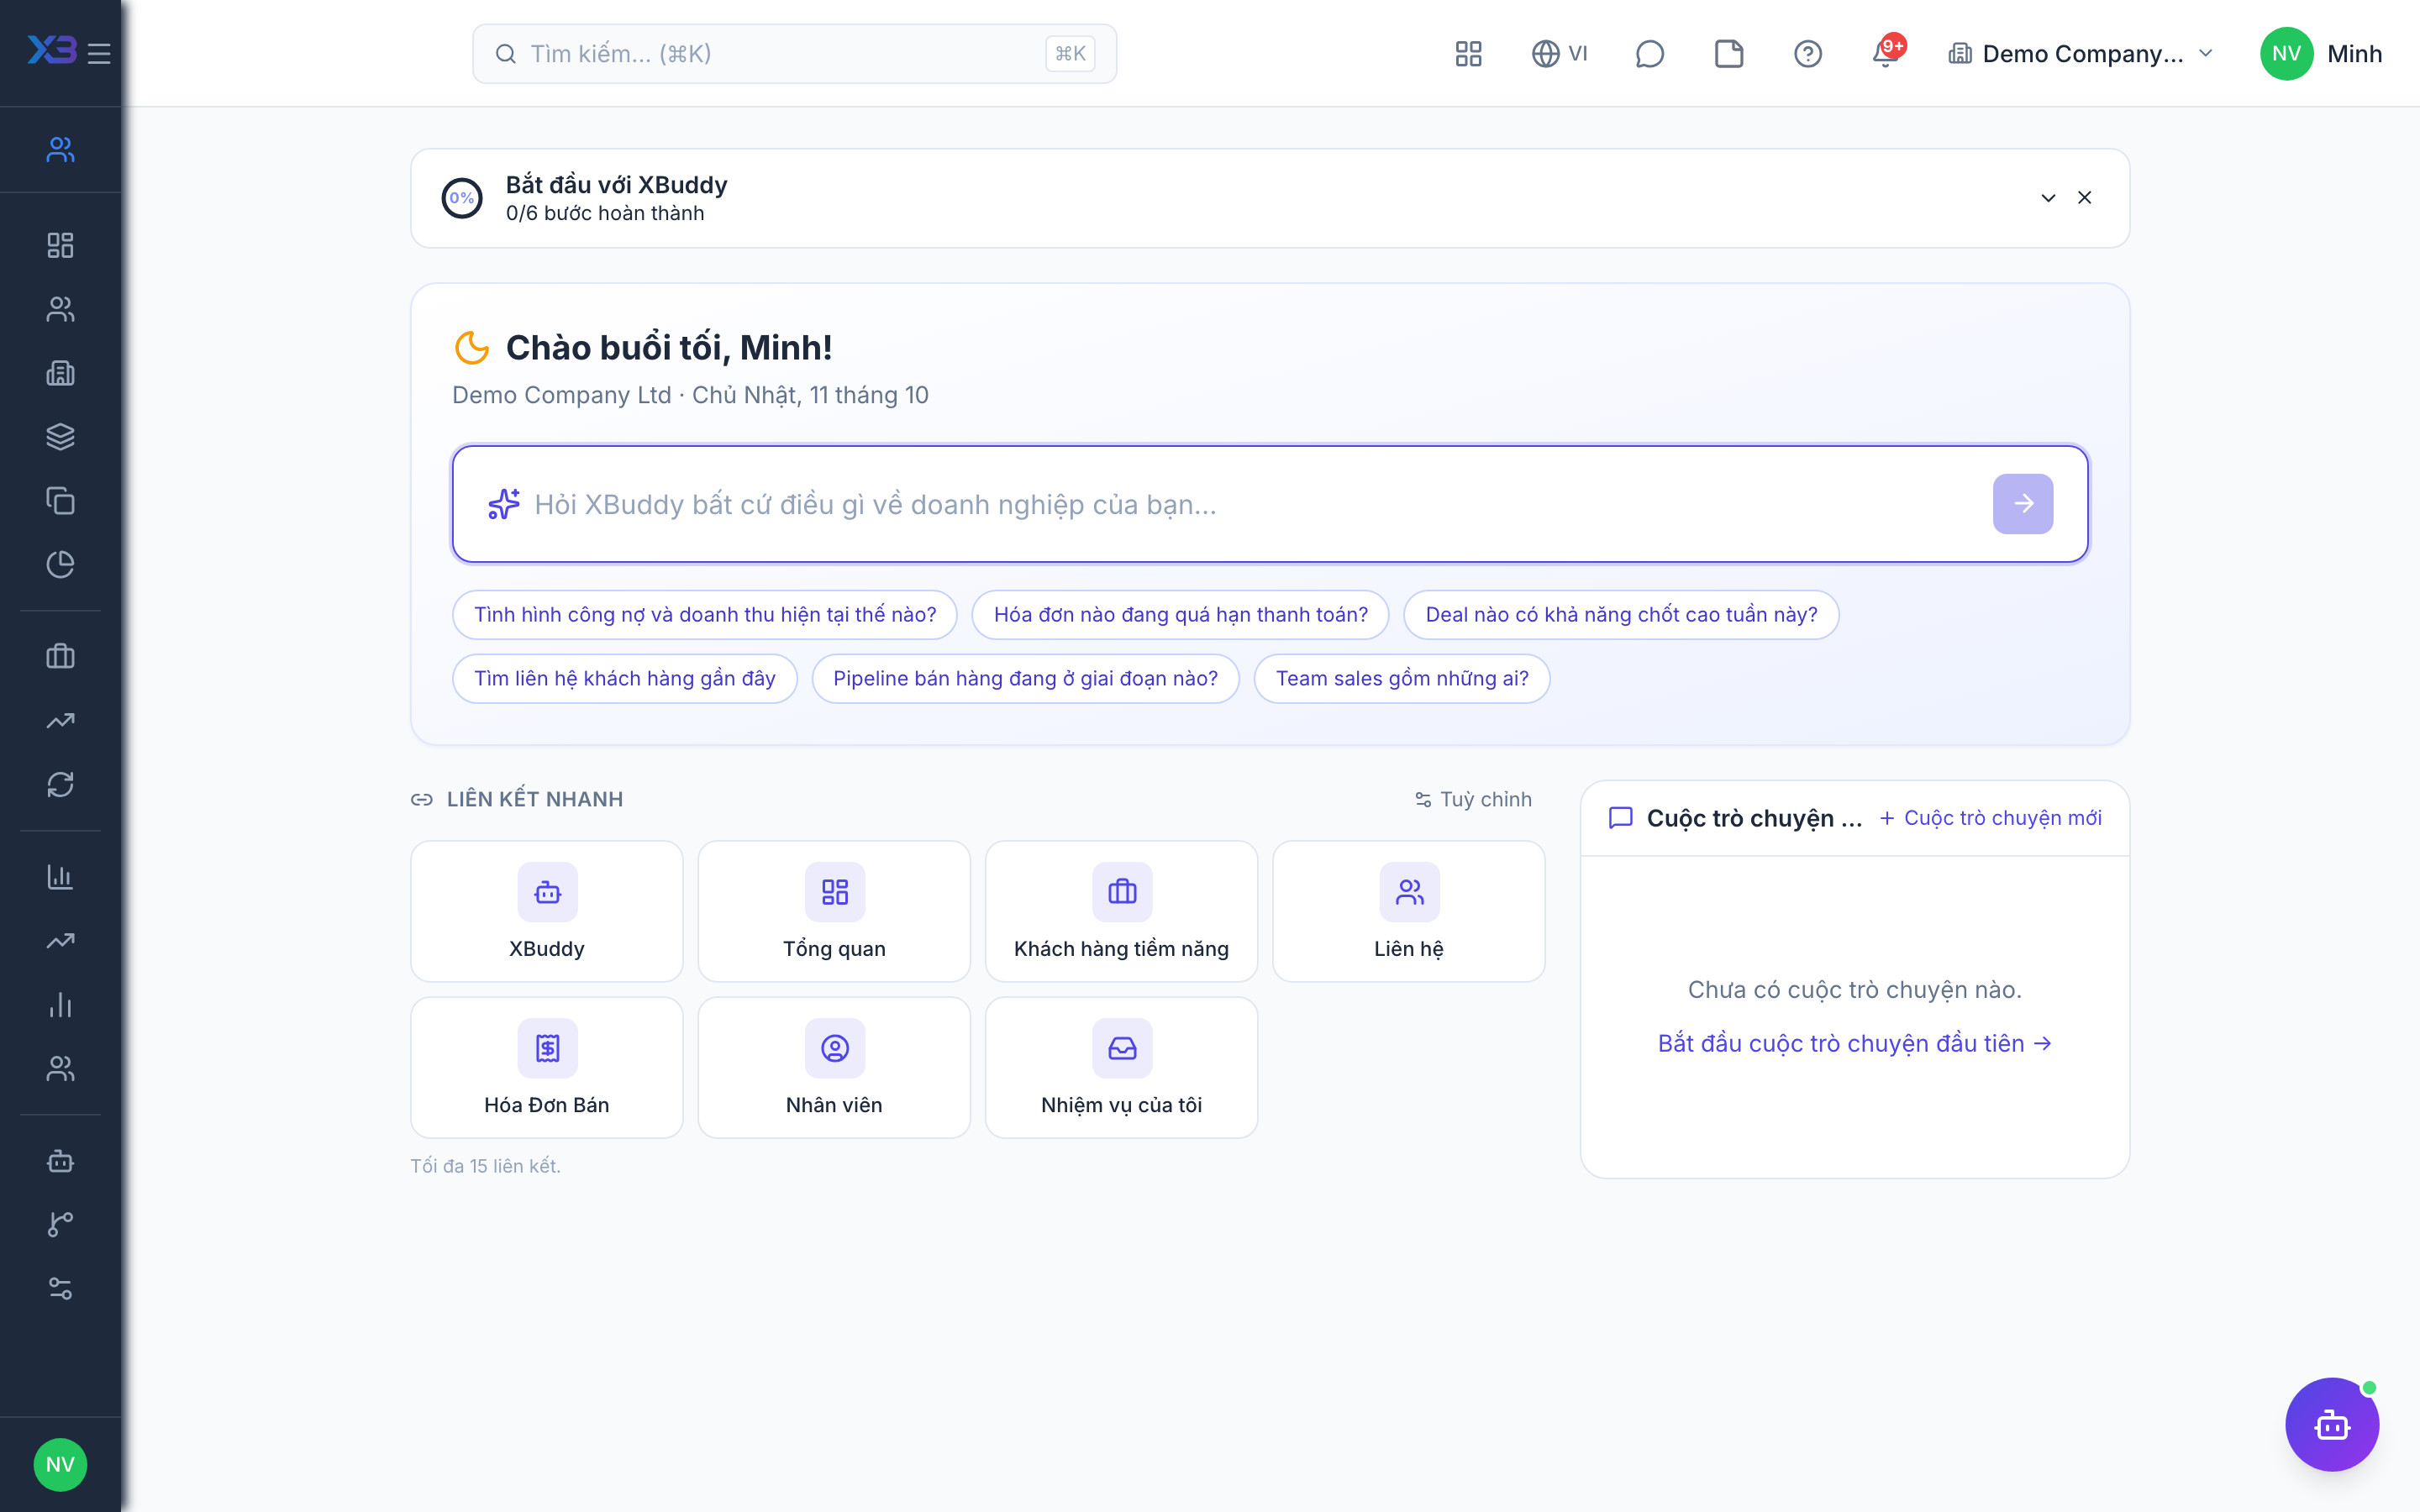Open the sidebar refresh cycle icon
The image size is (2420, 1512).
point(60,784)
